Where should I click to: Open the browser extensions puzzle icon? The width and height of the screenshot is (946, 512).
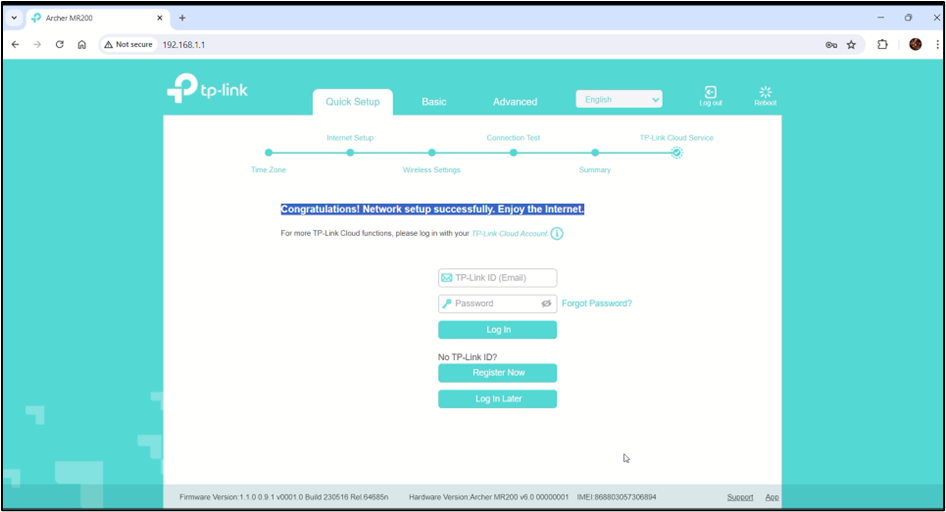(883, 45)
